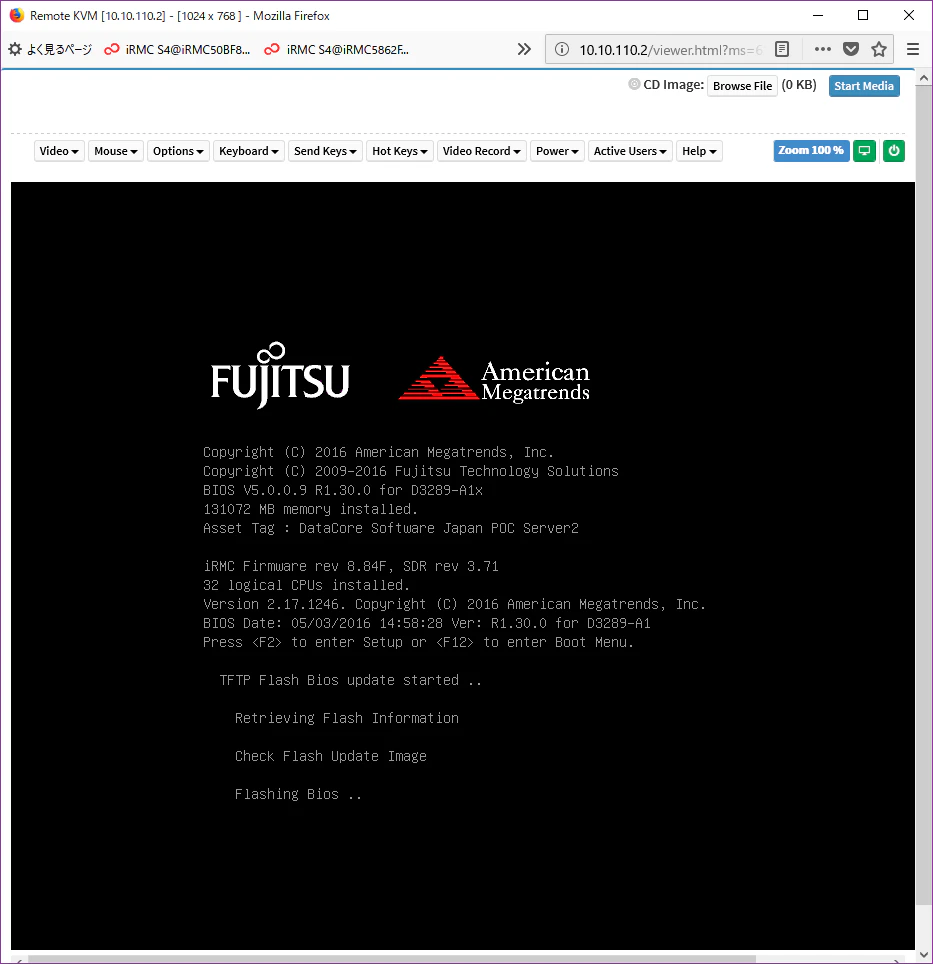Image resolution: width=933 pixels, height=964 pixels.
Task: Expand the Video Record menu
Action: coord(482,151)
